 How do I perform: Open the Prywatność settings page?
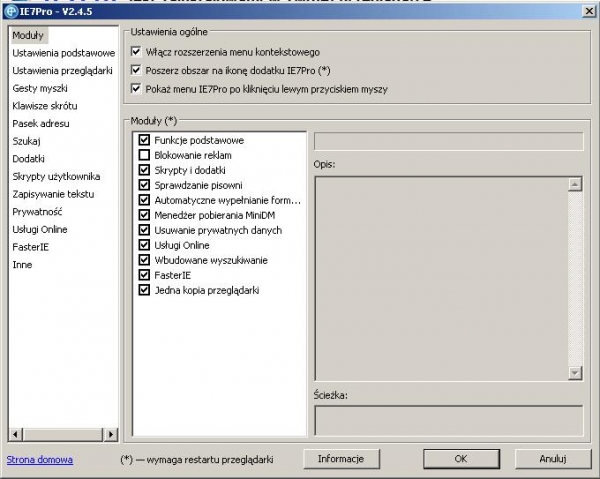tap(38, 212)
